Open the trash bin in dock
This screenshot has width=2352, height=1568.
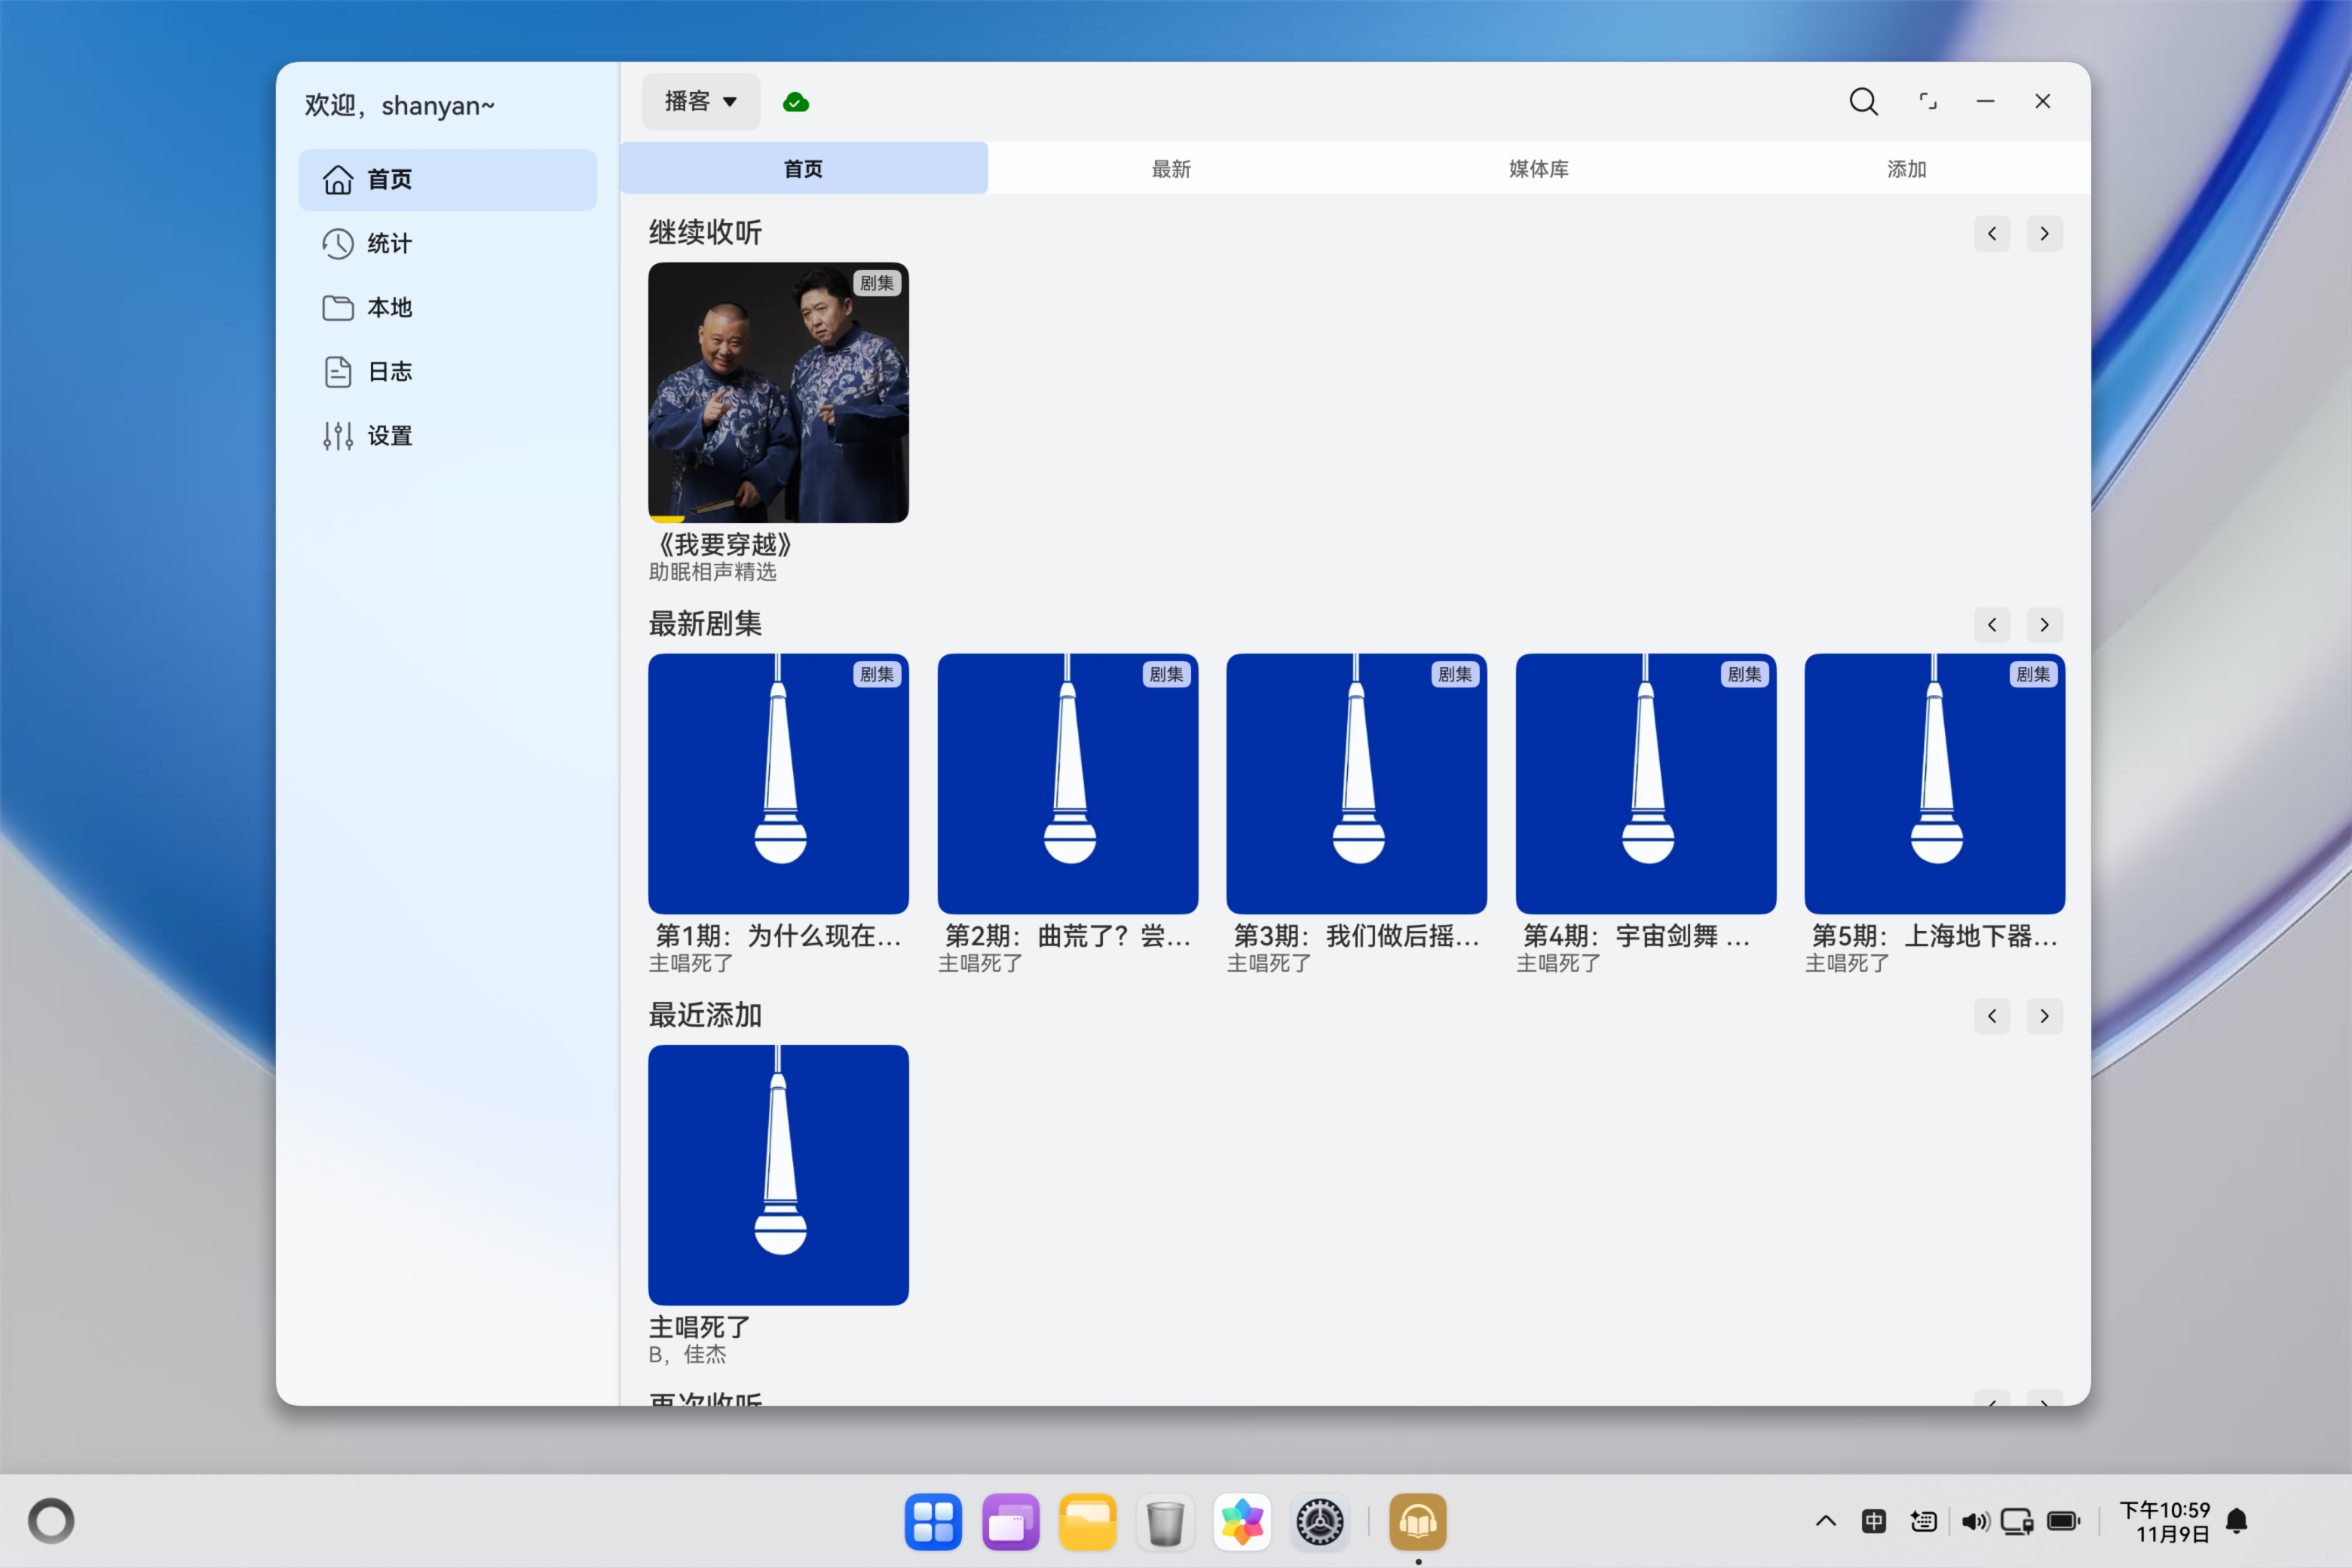point(1165,1522)
